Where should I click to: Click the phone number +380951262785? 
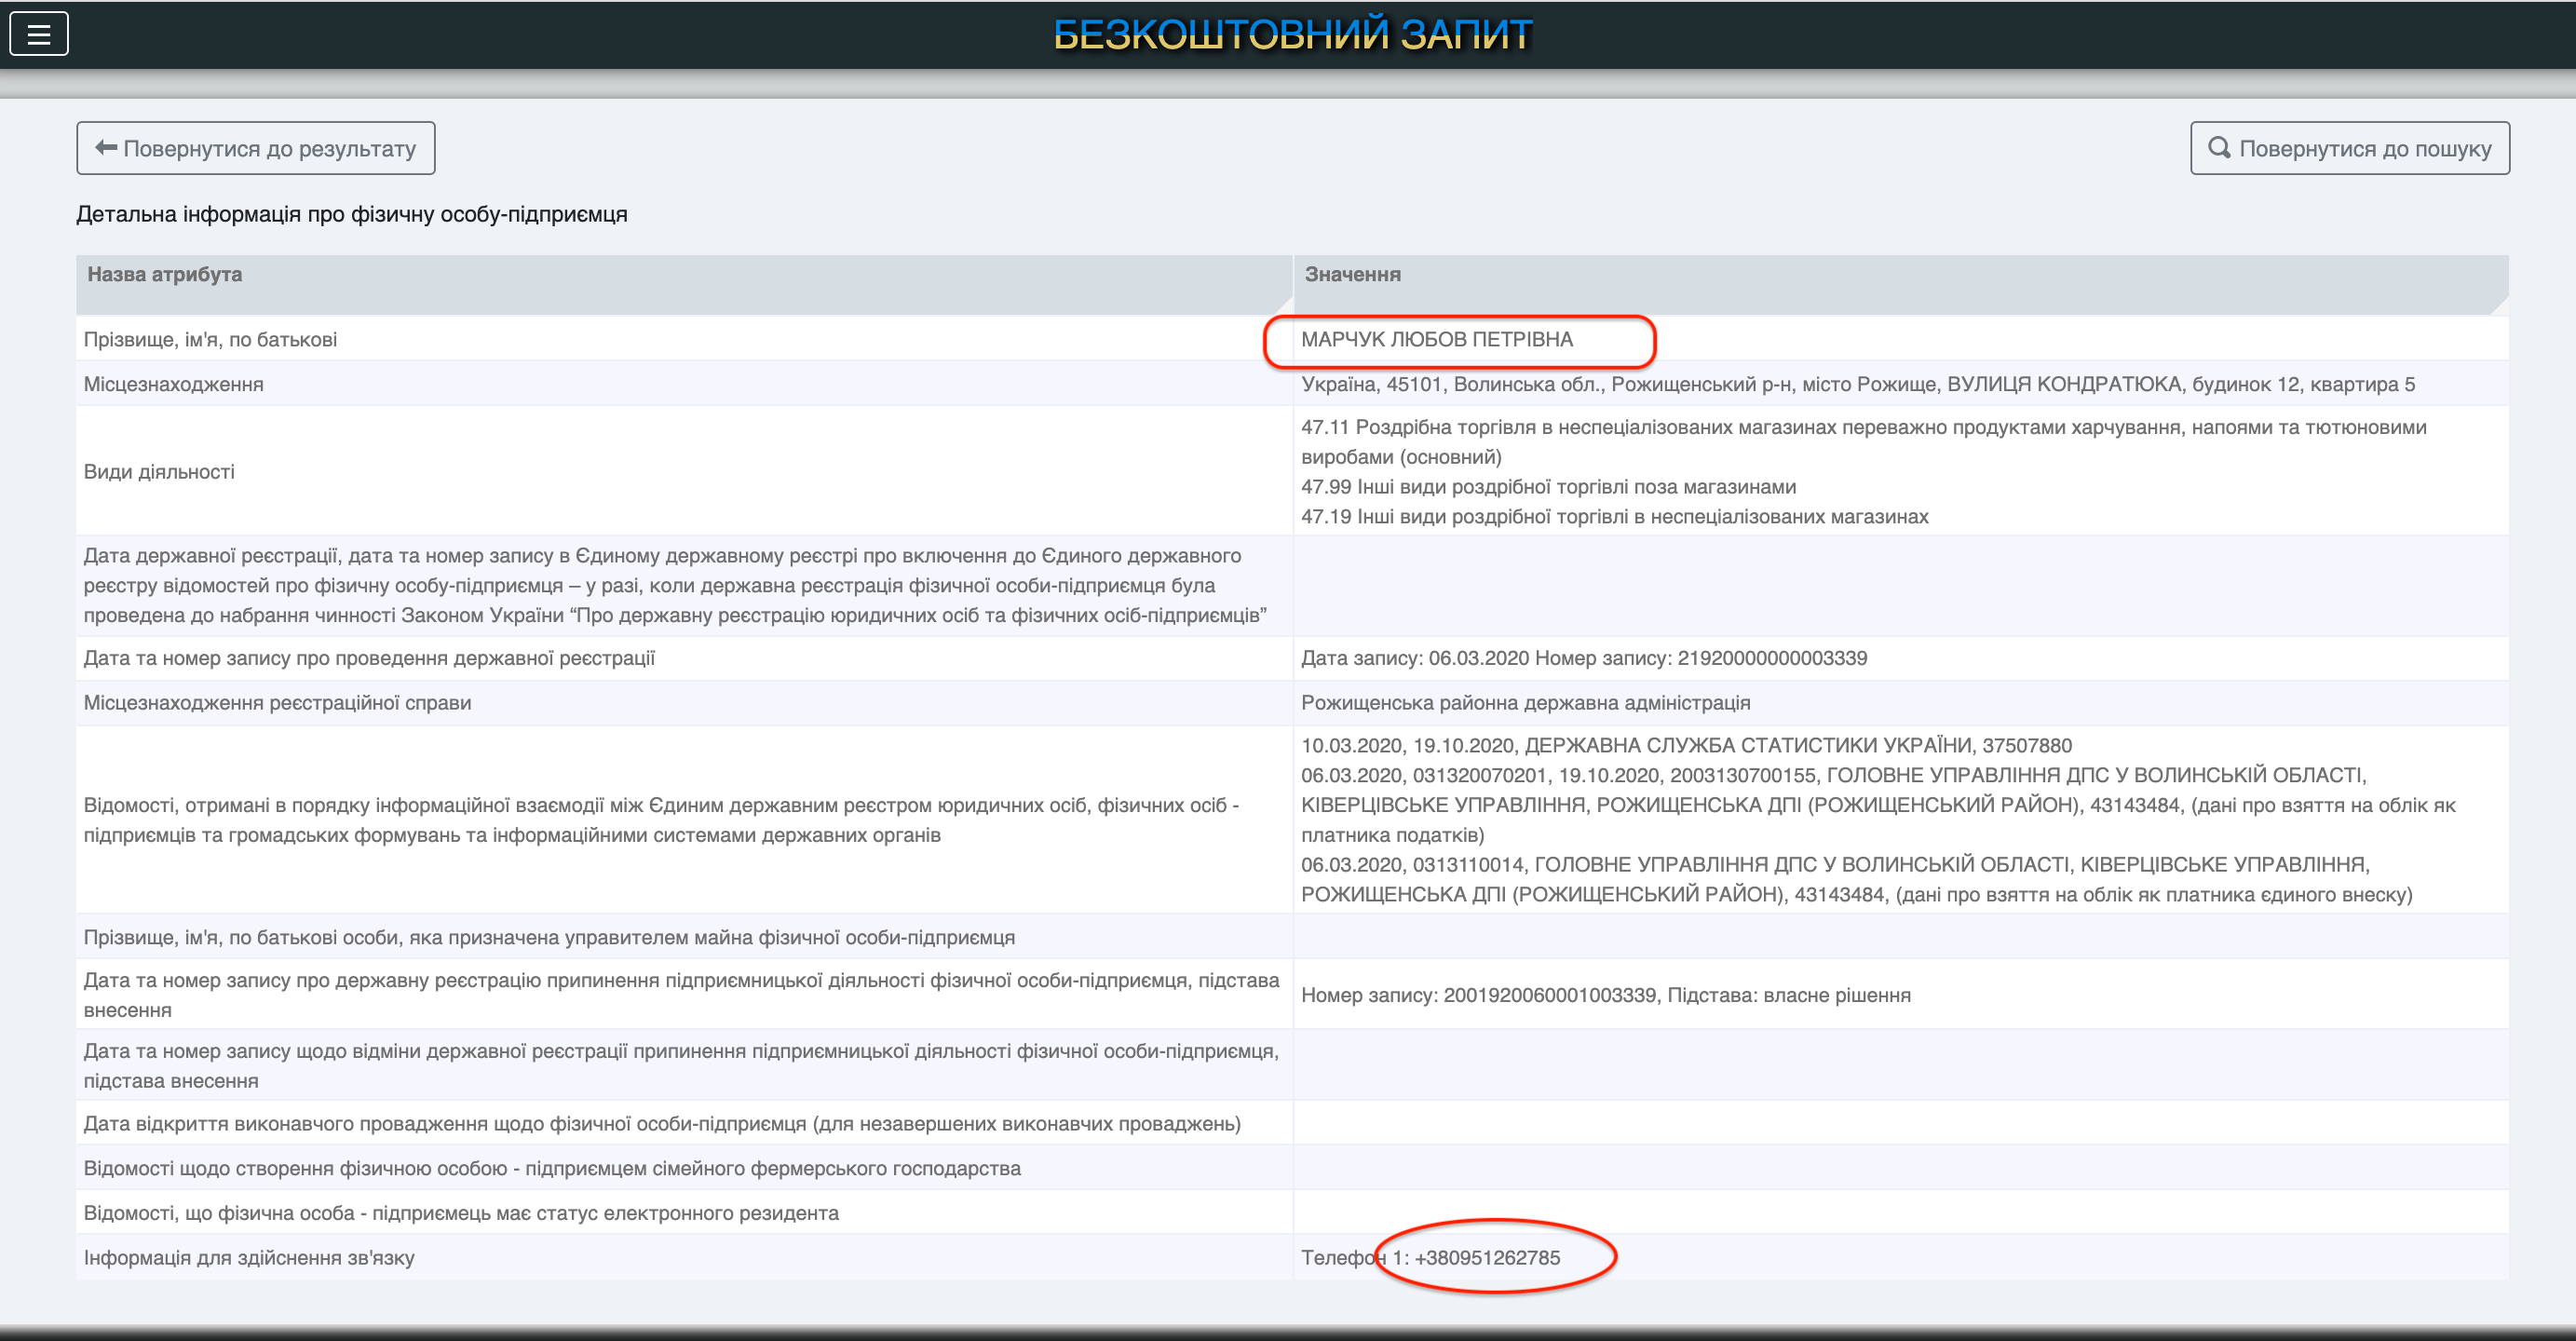(x=1486, y=1257)
